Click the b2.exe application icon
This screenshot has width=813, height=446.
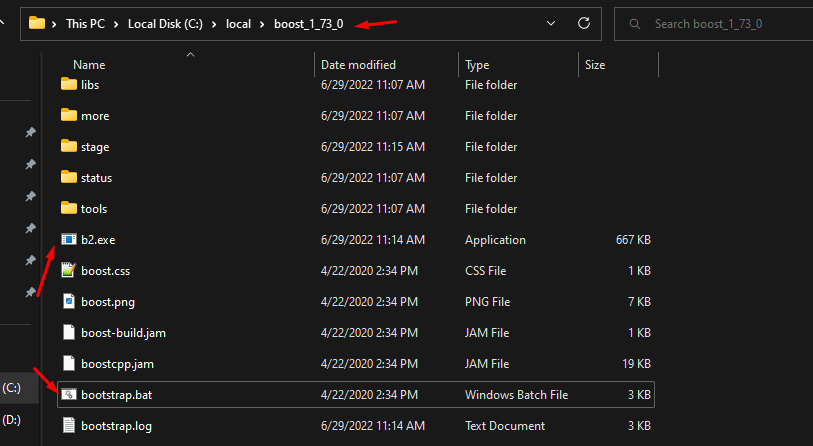pos(68,240)
